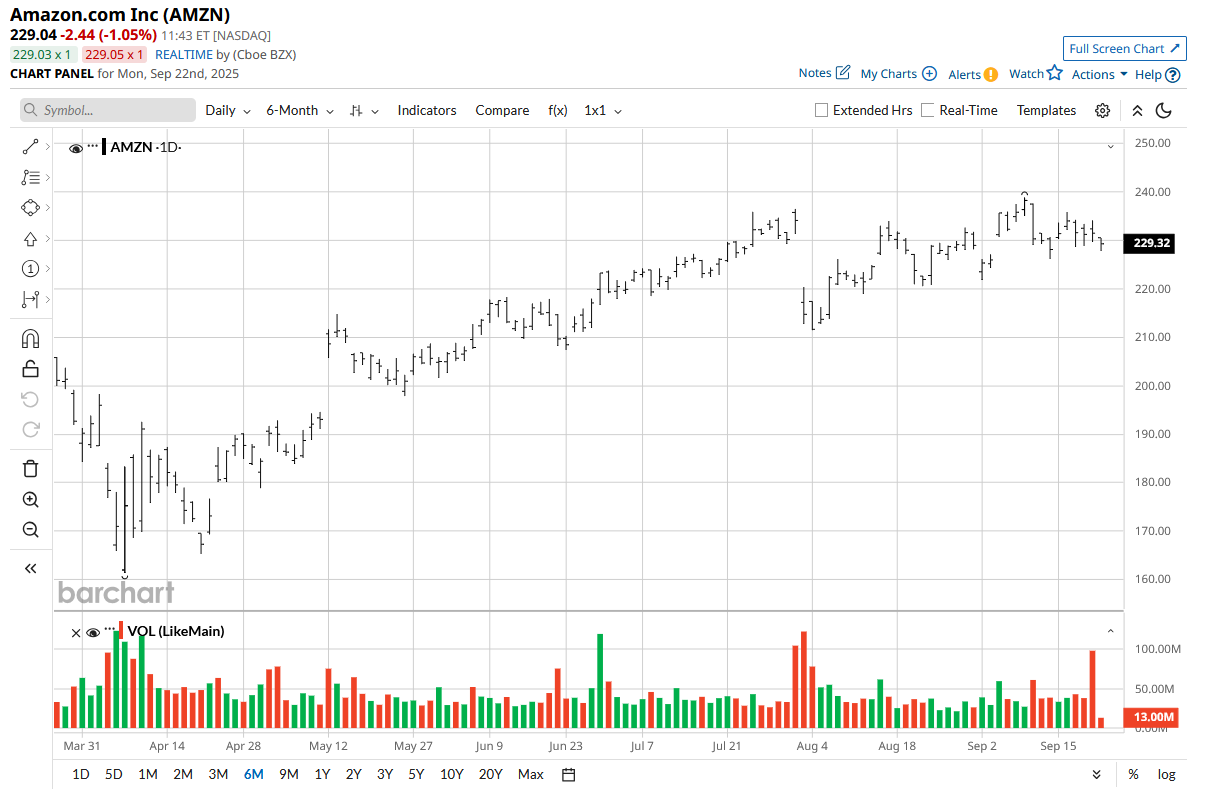Open the Actions dropdown menu

(x=1100, y=75)
